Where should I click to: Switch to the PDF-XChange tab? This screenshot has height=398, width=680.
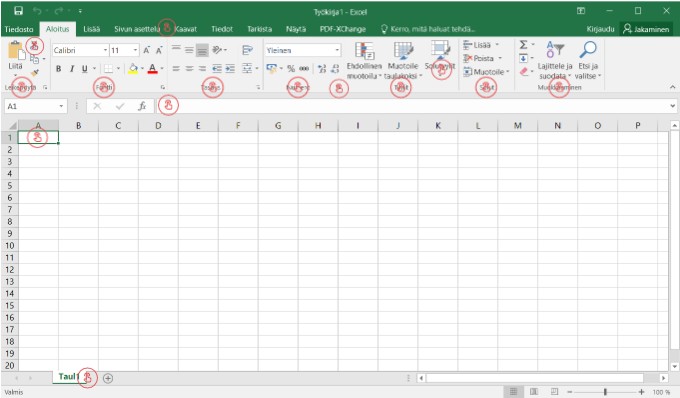tap(343, 29)
